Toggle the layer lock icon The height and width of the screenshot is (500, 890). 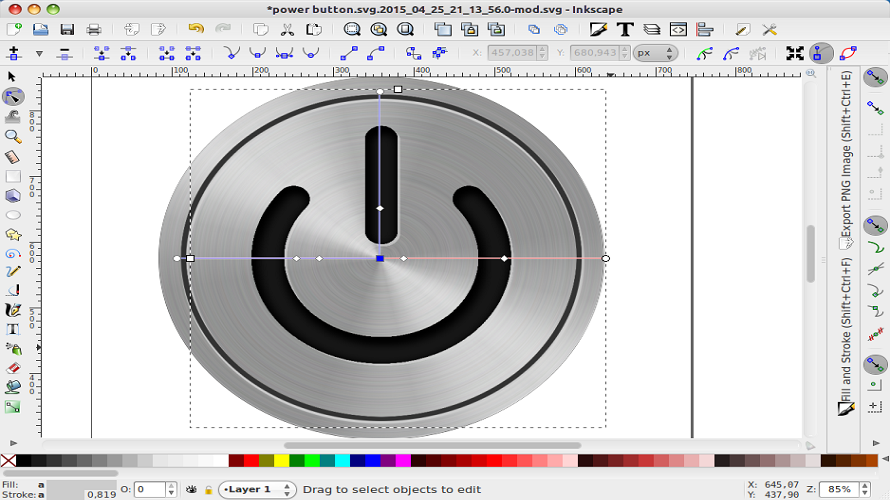point(208,490)
